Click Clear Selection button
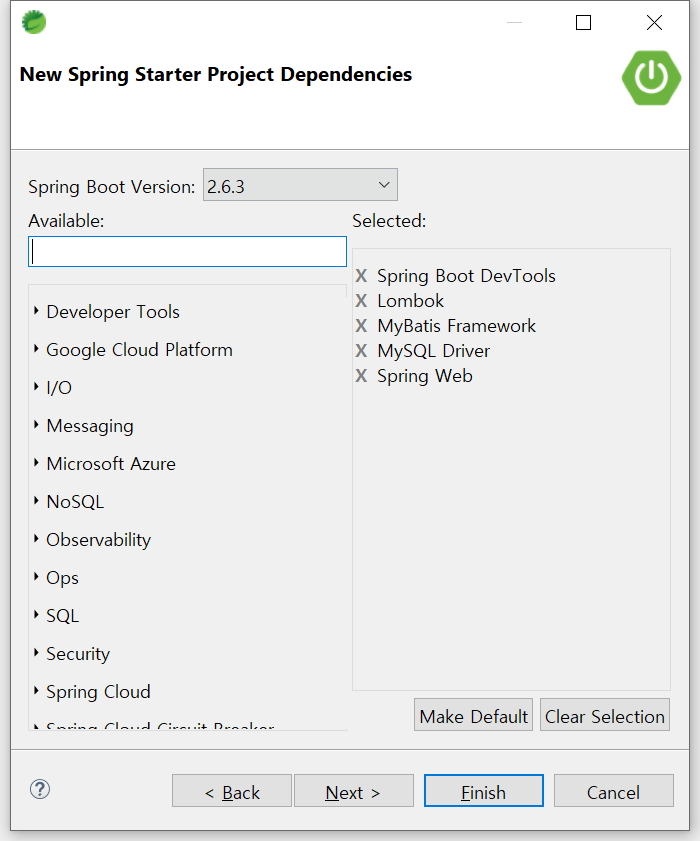 coord(604,716)
